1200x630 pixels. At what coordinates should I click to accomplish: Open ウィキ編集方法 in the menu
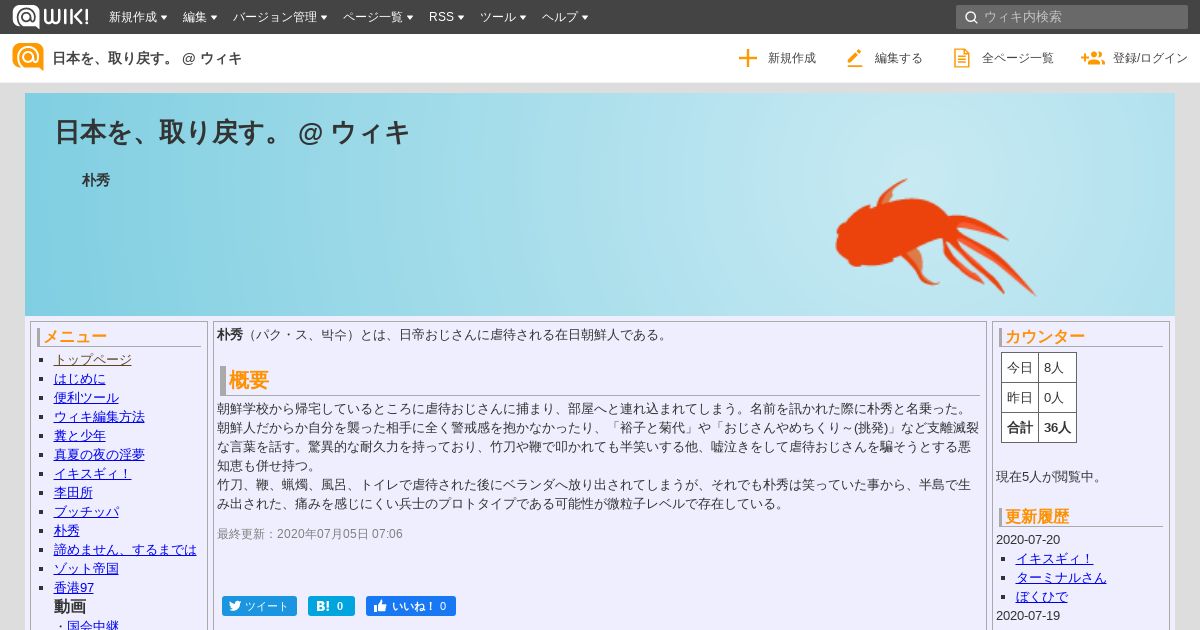(99, 416)
